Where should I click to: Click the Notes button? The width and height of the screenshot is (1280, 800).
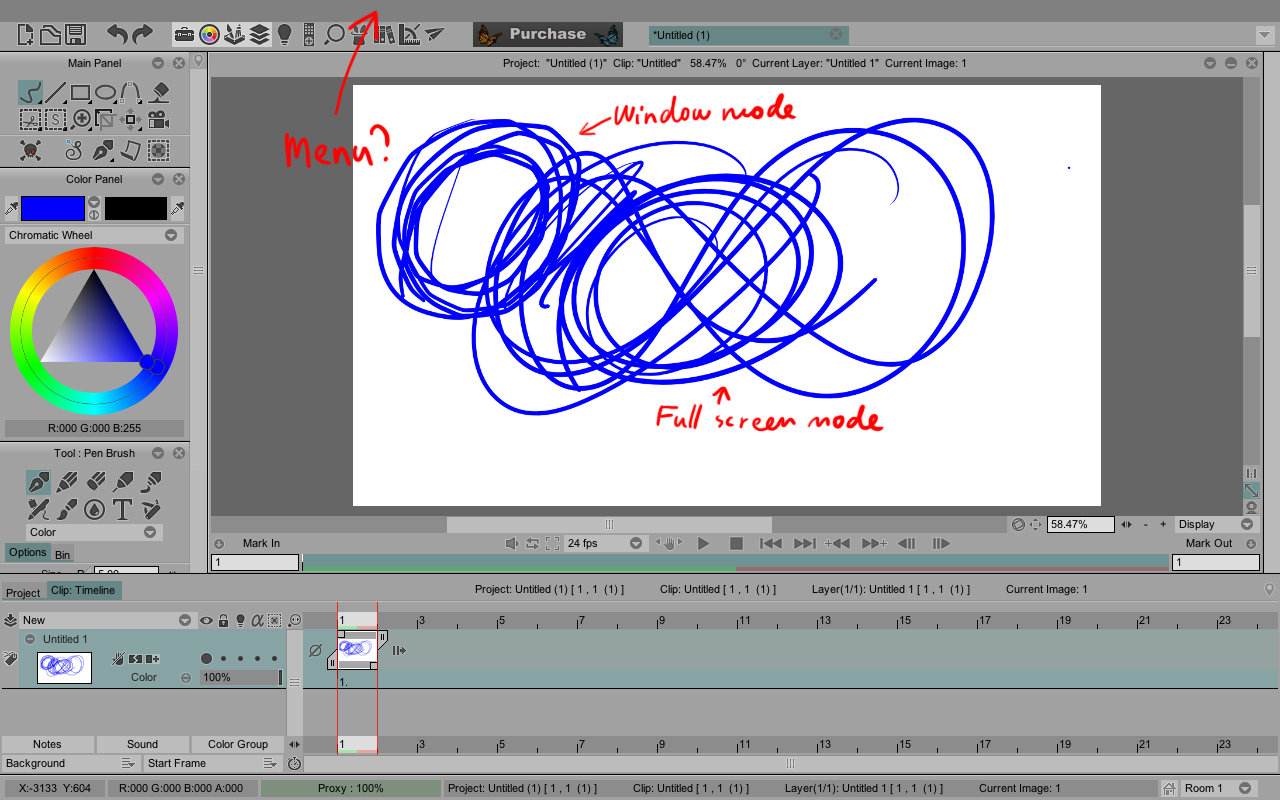(47, 744)
